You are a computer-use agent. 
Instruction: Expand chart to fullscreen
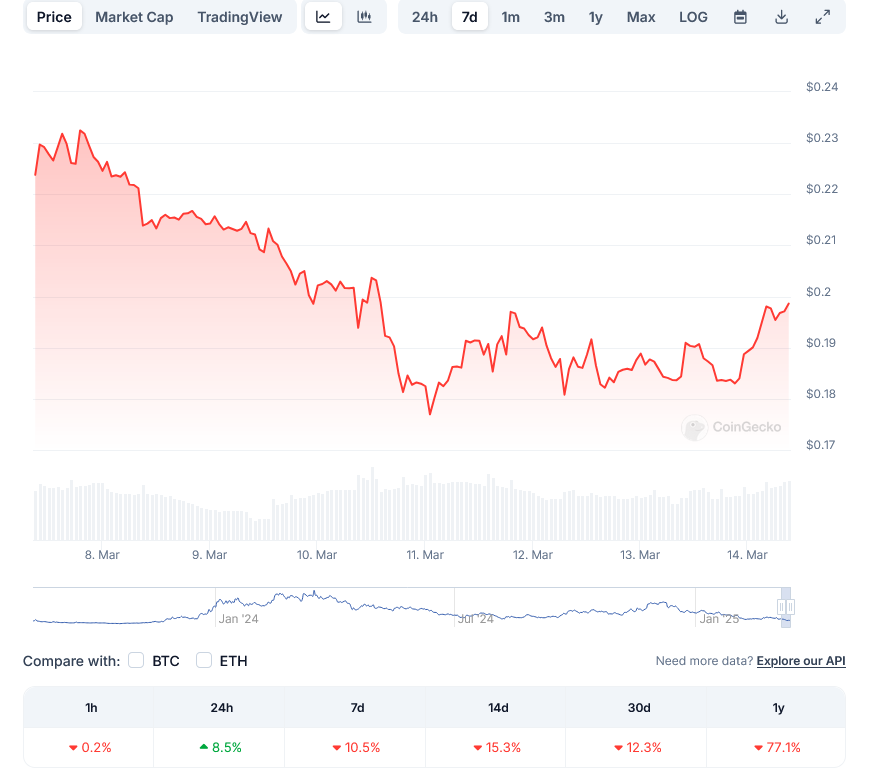(x=822, y=17)
